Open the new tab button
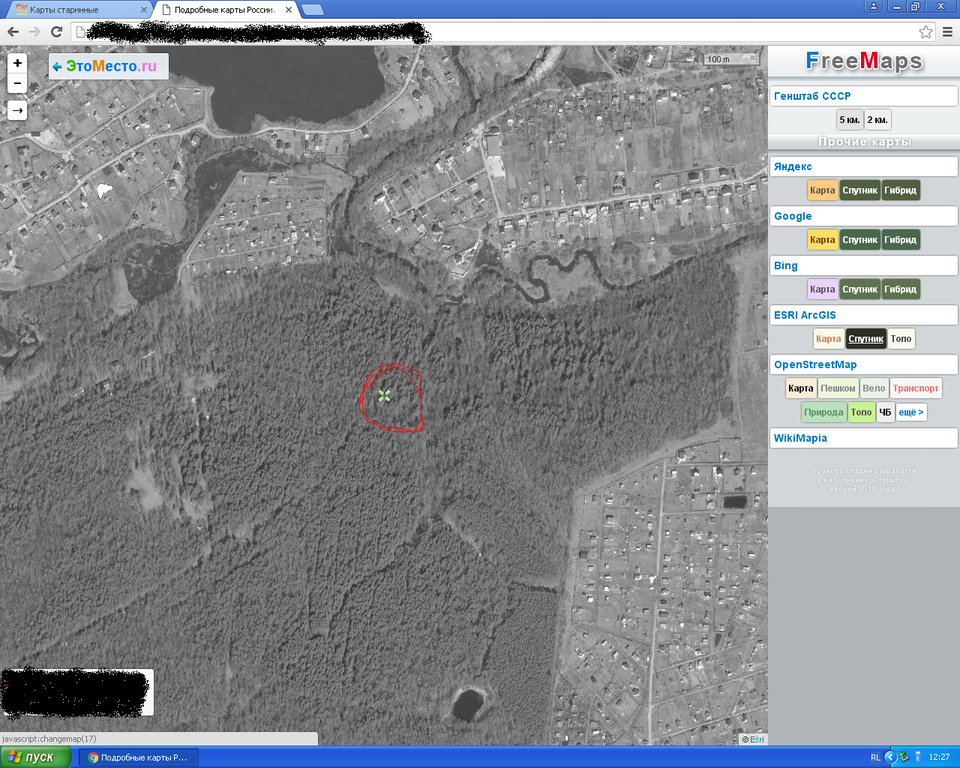This screenshot has width=960, height=768. [x=311, y=10]
